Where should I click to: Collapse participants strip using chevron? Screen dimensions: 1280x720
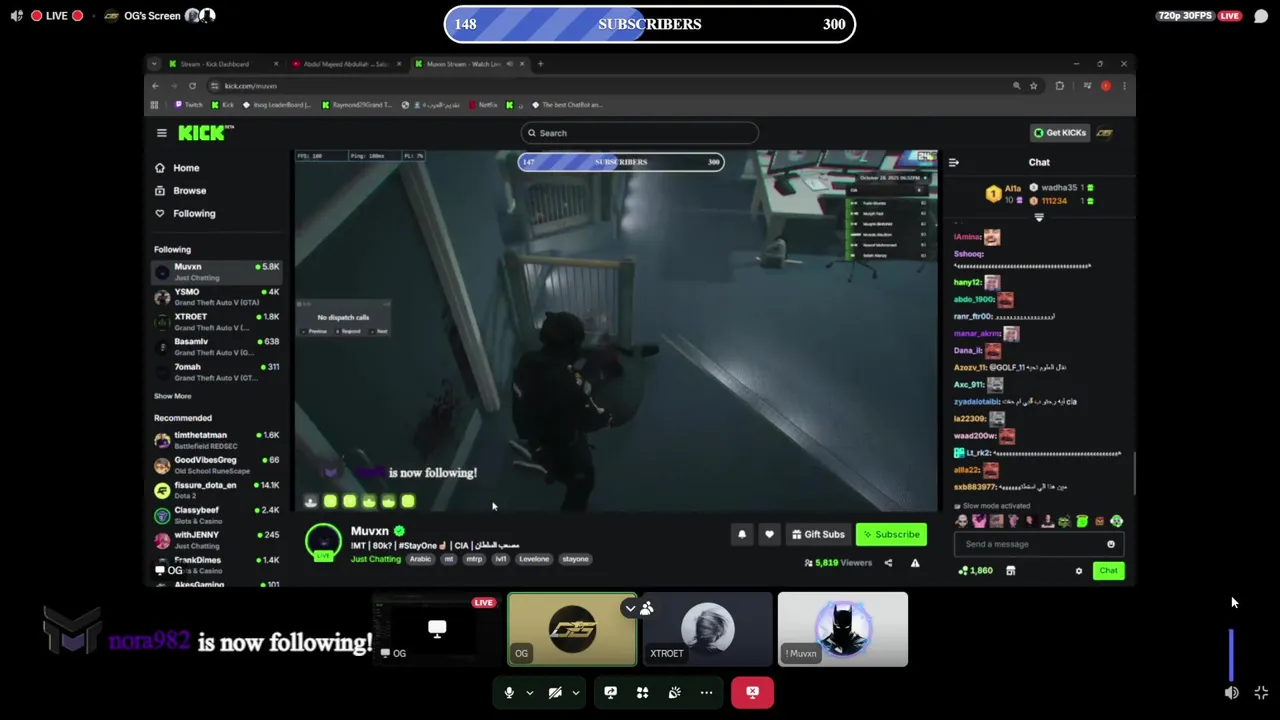(x=630, y=608)
